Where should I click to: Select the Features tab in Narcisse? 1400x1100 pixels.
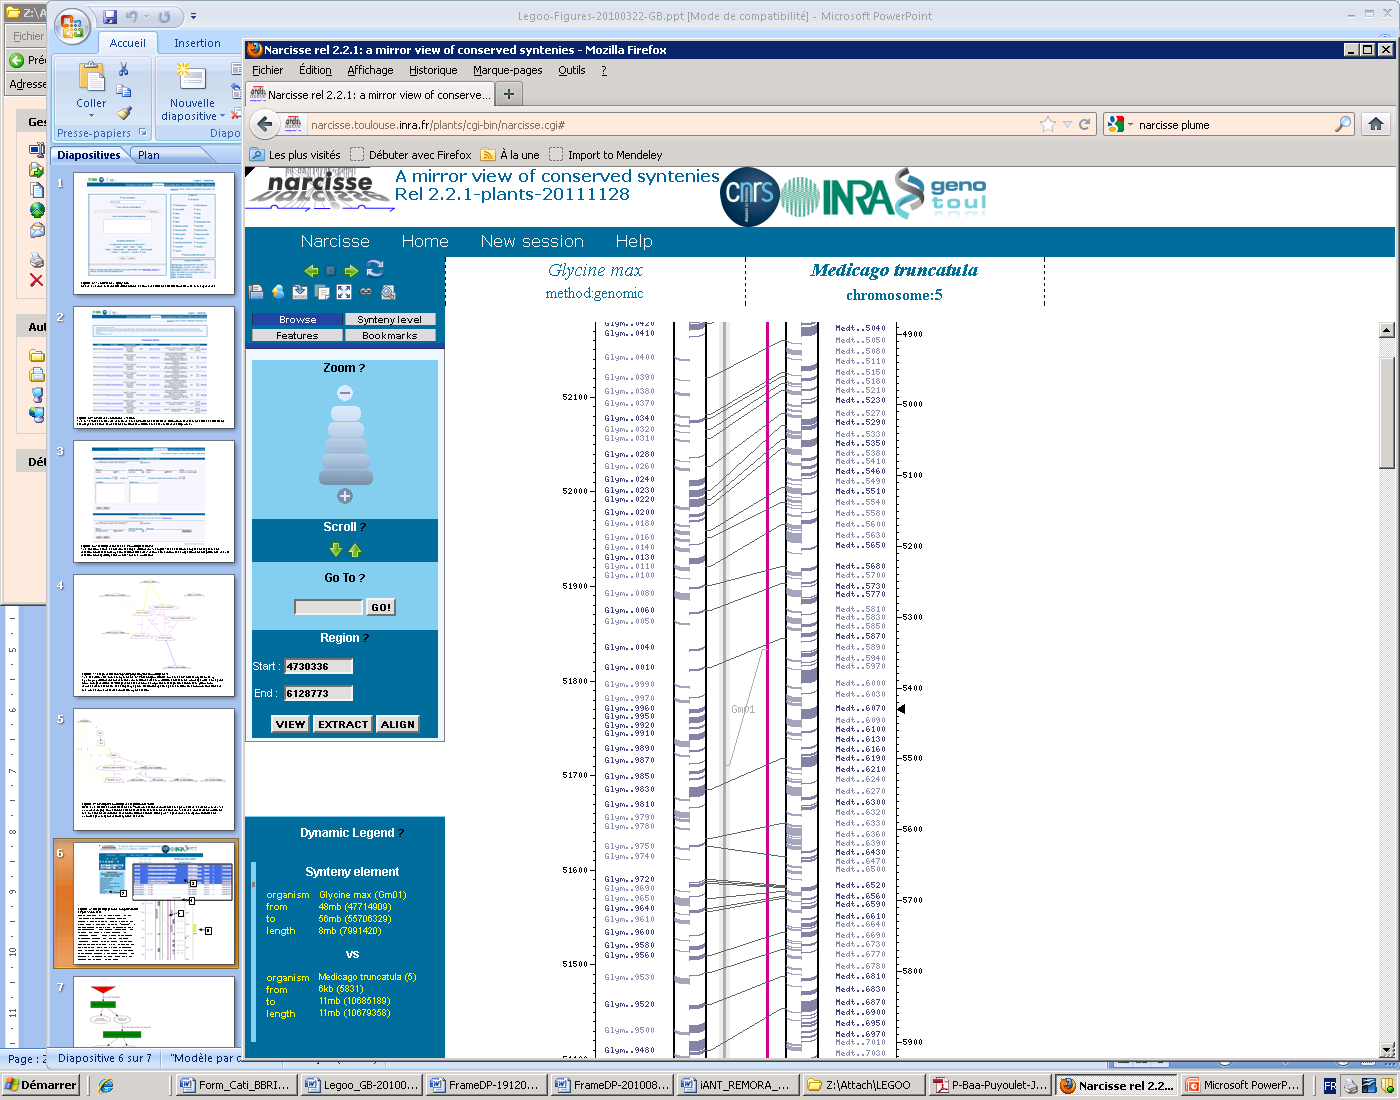click(297, 335)
